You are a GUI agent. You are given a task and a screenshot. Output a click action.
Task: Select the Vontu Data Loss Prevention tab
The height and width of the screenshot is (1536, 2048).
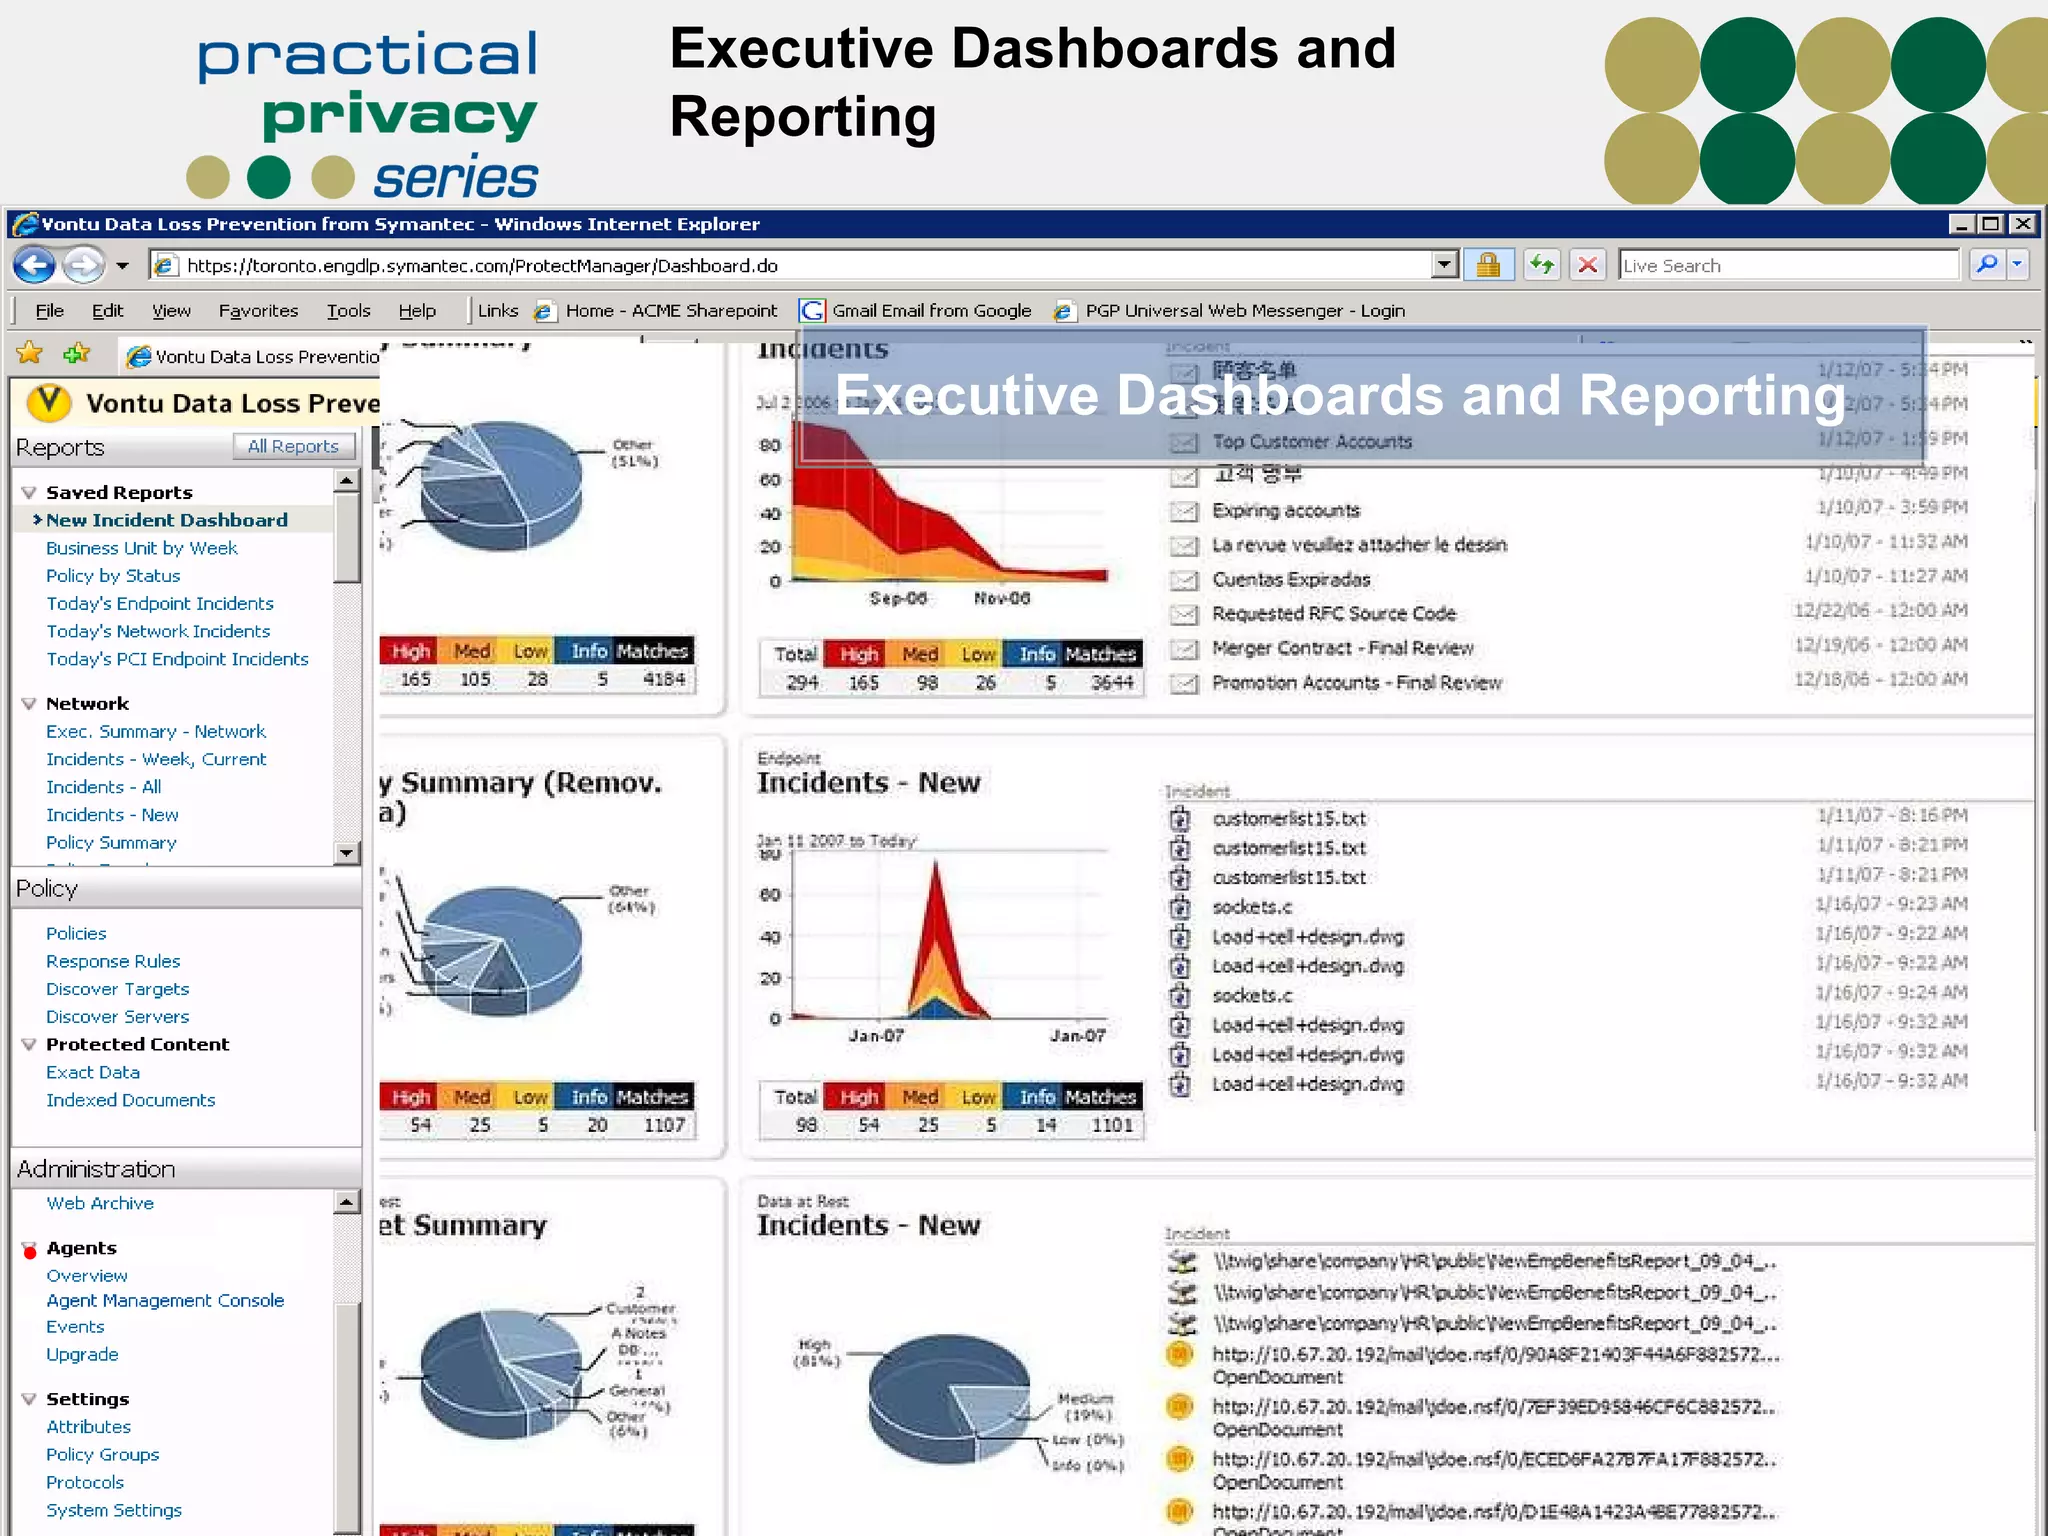click(252, 356)
